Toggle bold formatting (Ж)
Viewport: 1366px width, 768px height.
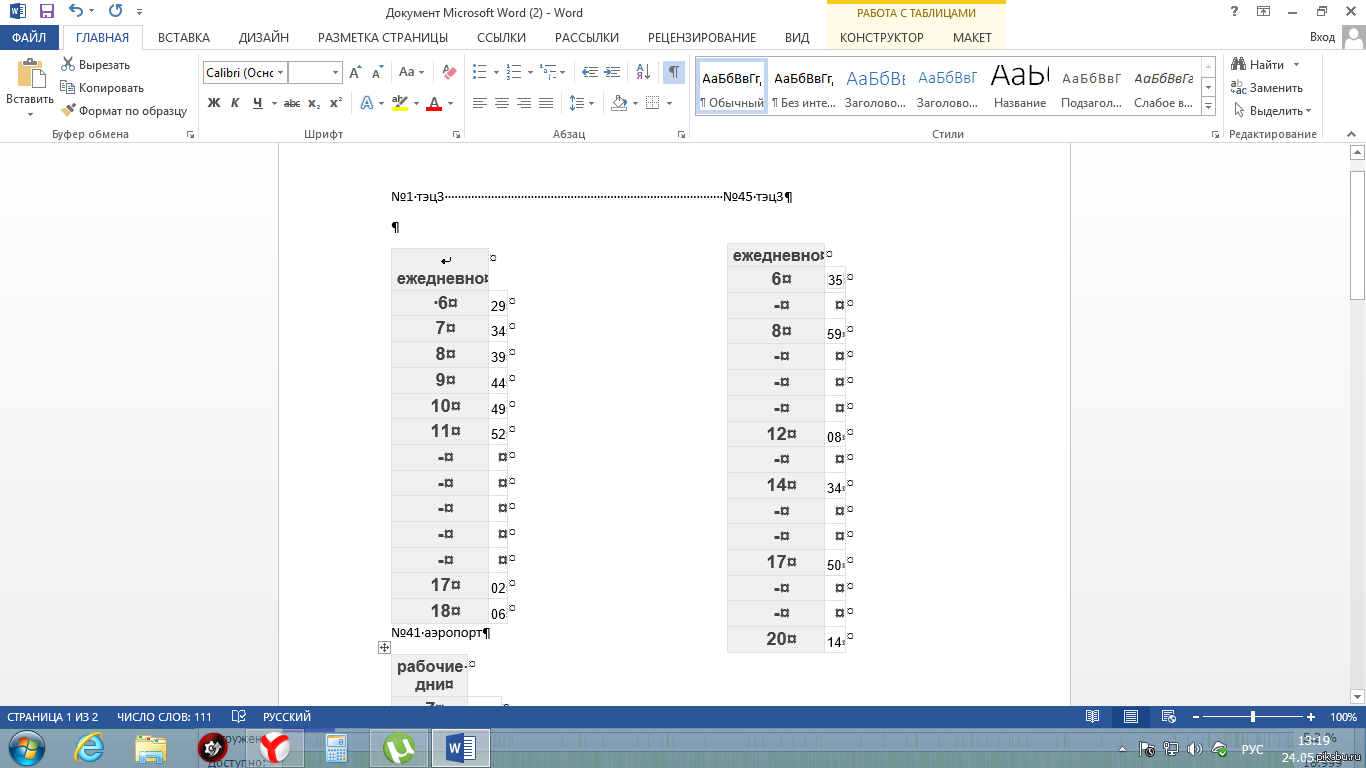tap(213, 103)
